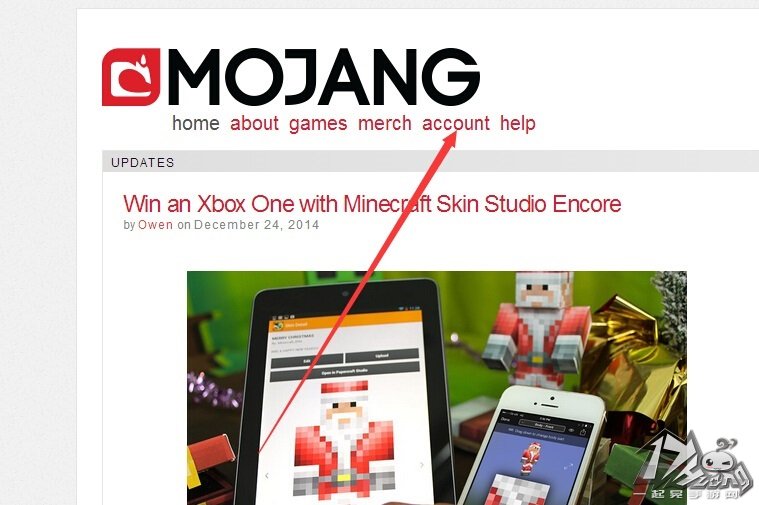Click the right chevron on the tablet screen
Image resolution: width=759 pixels, height=505 pixels.
tap(422, 465)
